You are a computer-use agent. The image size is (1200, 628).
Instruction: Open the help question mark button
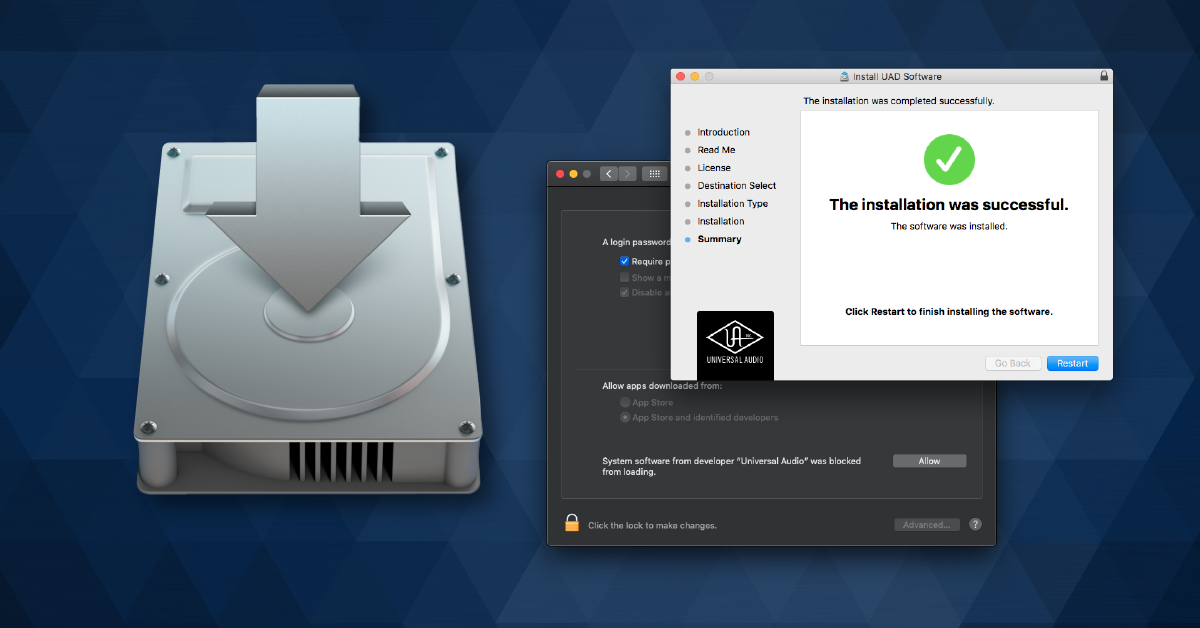click(x=975, y=524)
